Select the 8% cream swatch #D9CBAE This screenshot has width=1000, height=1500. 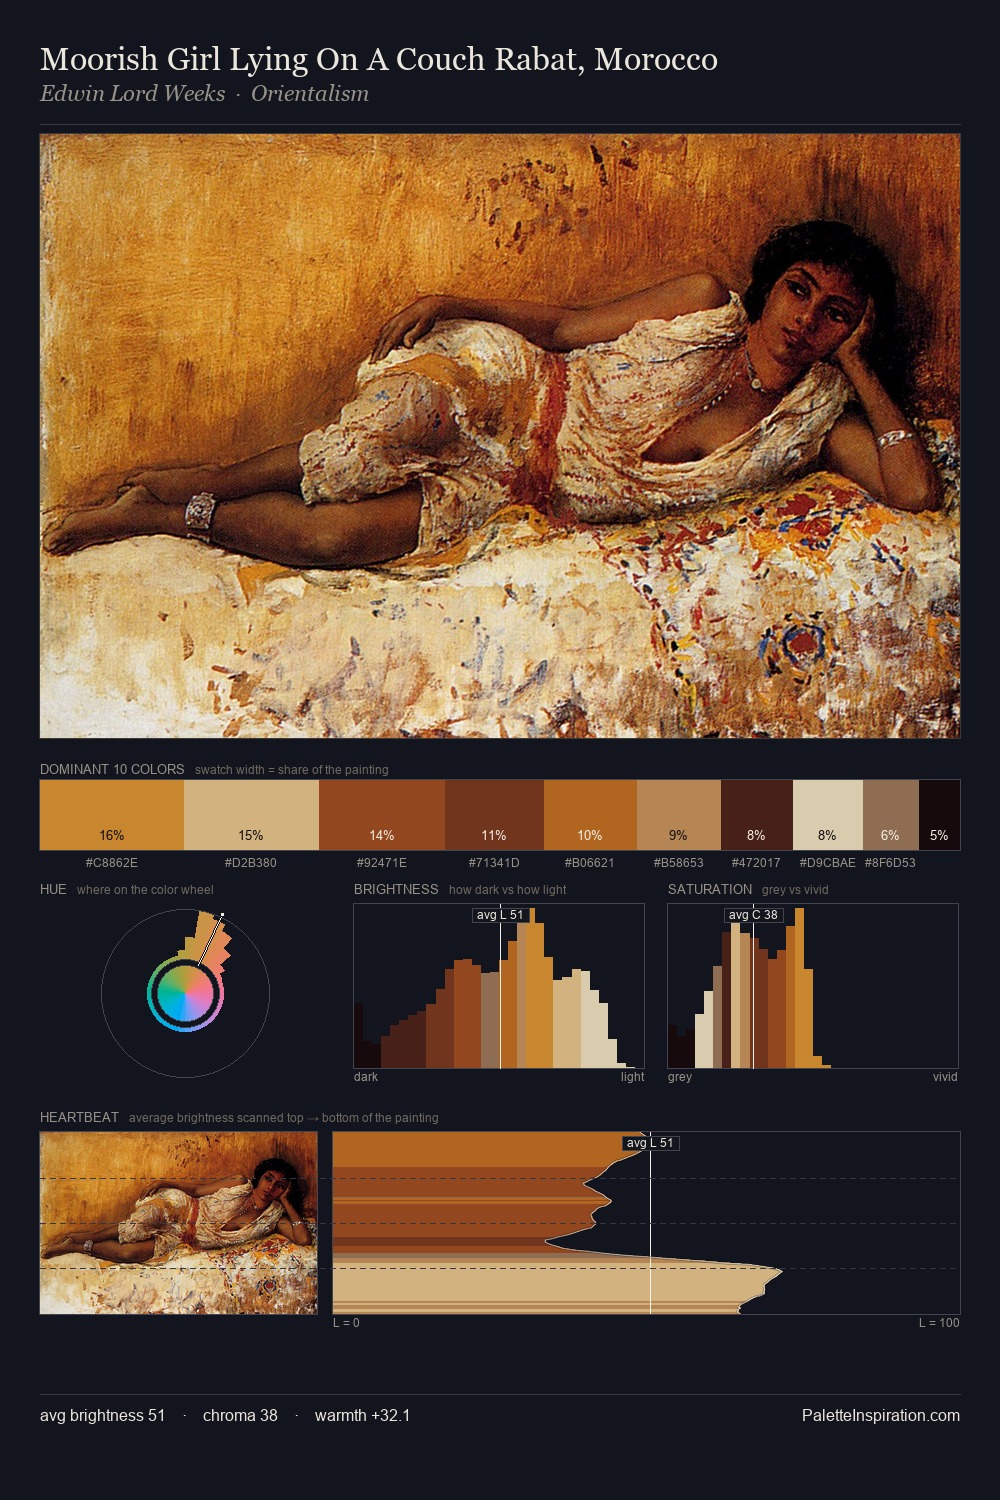click(828, 815)
